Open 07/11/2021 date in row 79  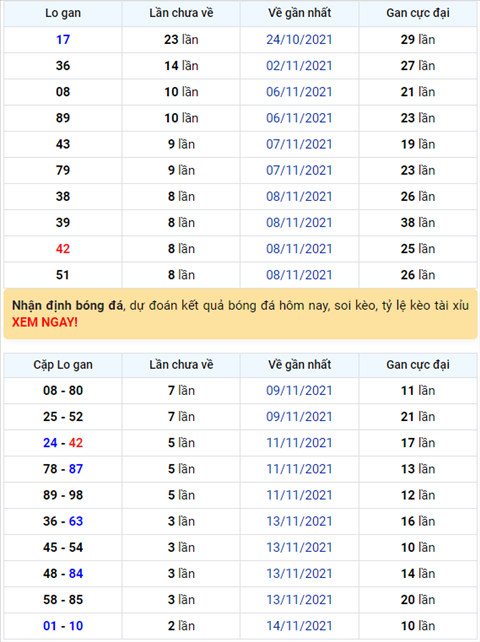click(x=299, y=170)
